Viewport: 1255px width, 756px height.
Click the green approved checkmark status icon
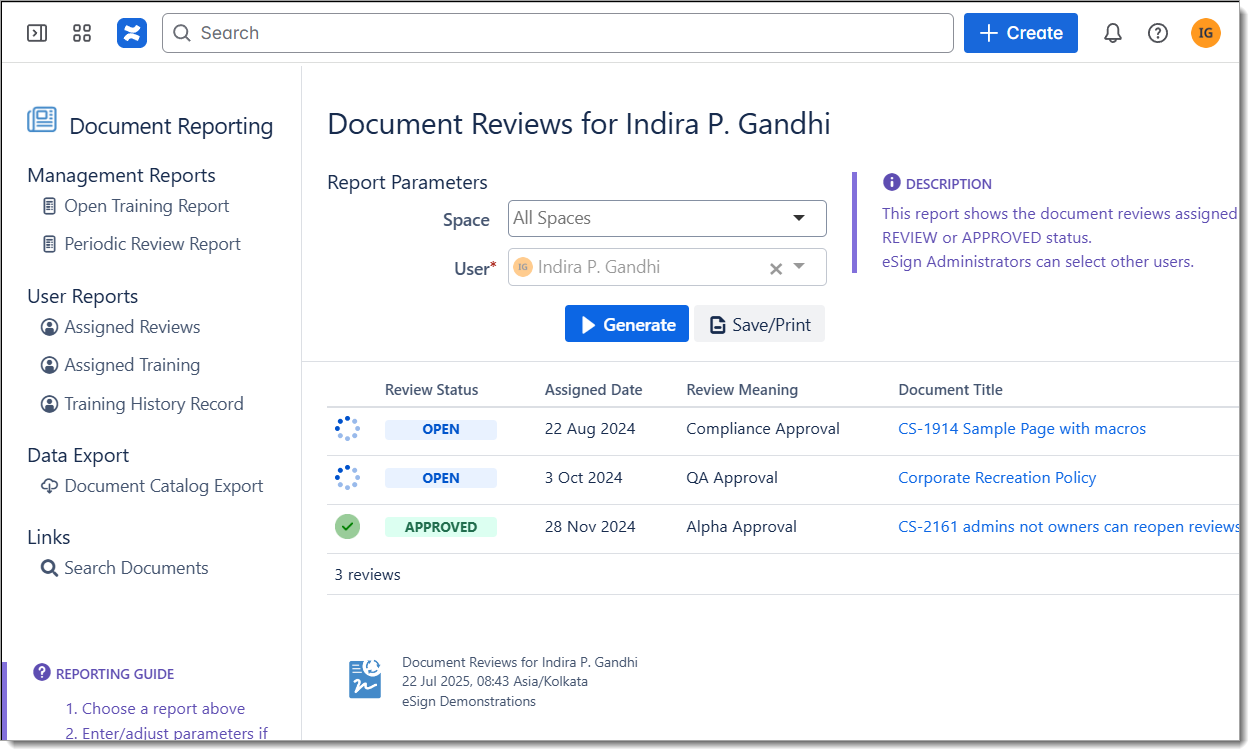347,527
